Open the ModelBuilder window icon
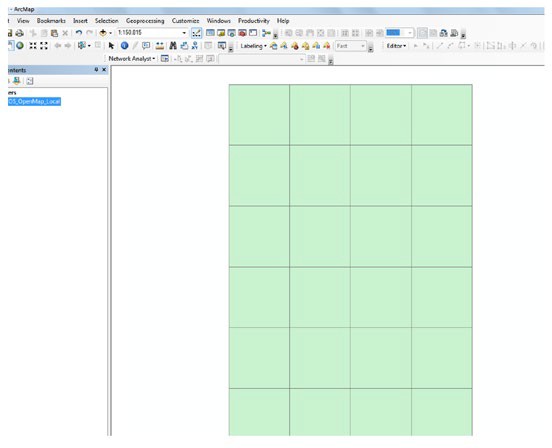 click(266, 33)
